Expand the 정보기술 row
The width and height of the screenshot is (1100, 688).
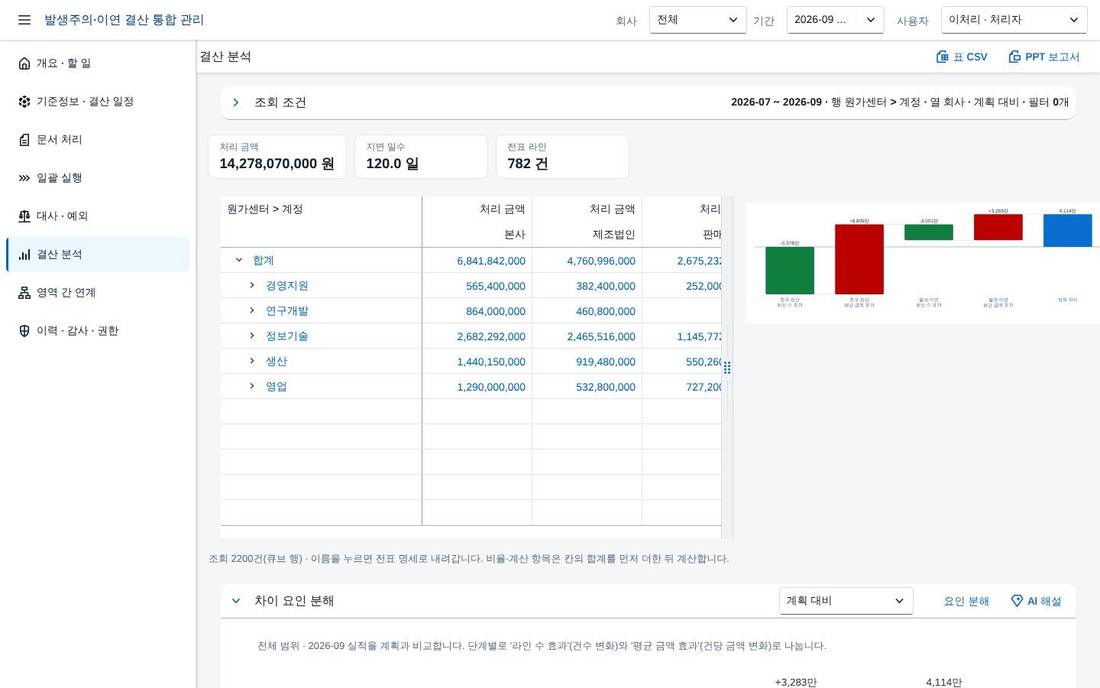252,336
